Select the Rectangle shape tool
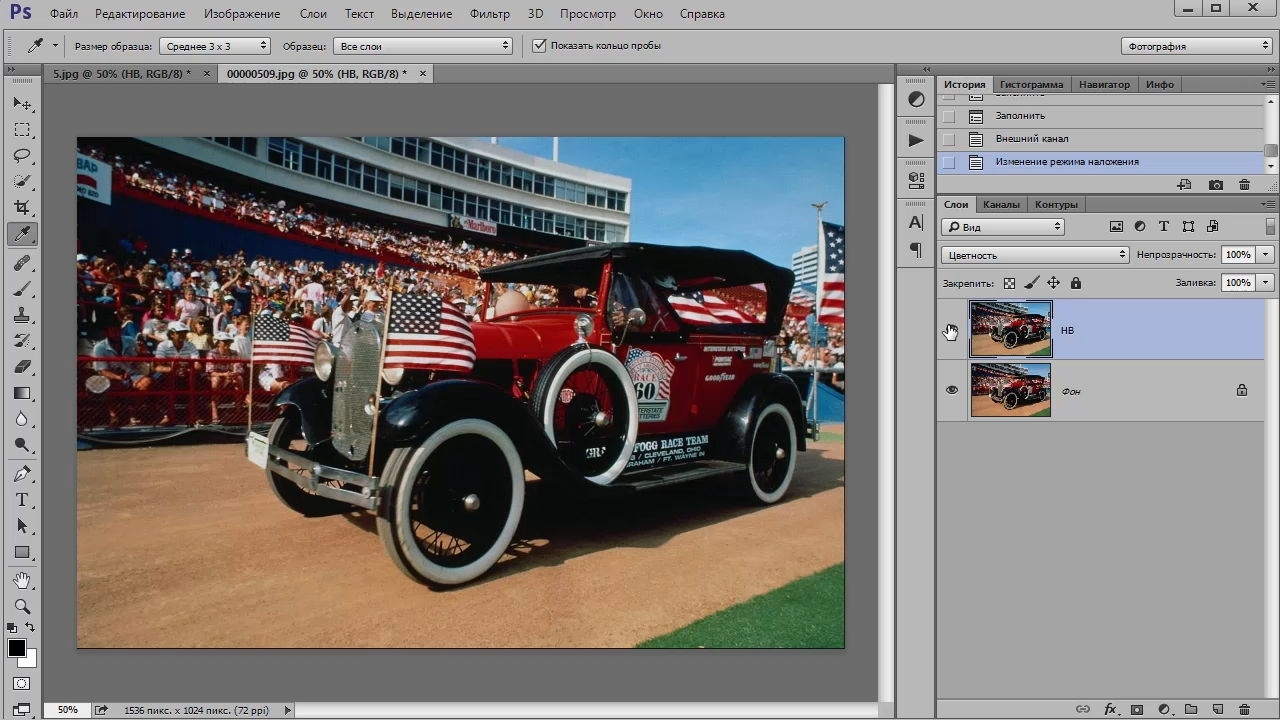The width and height of the screenshot is (1280, 720). click(22, 552)
